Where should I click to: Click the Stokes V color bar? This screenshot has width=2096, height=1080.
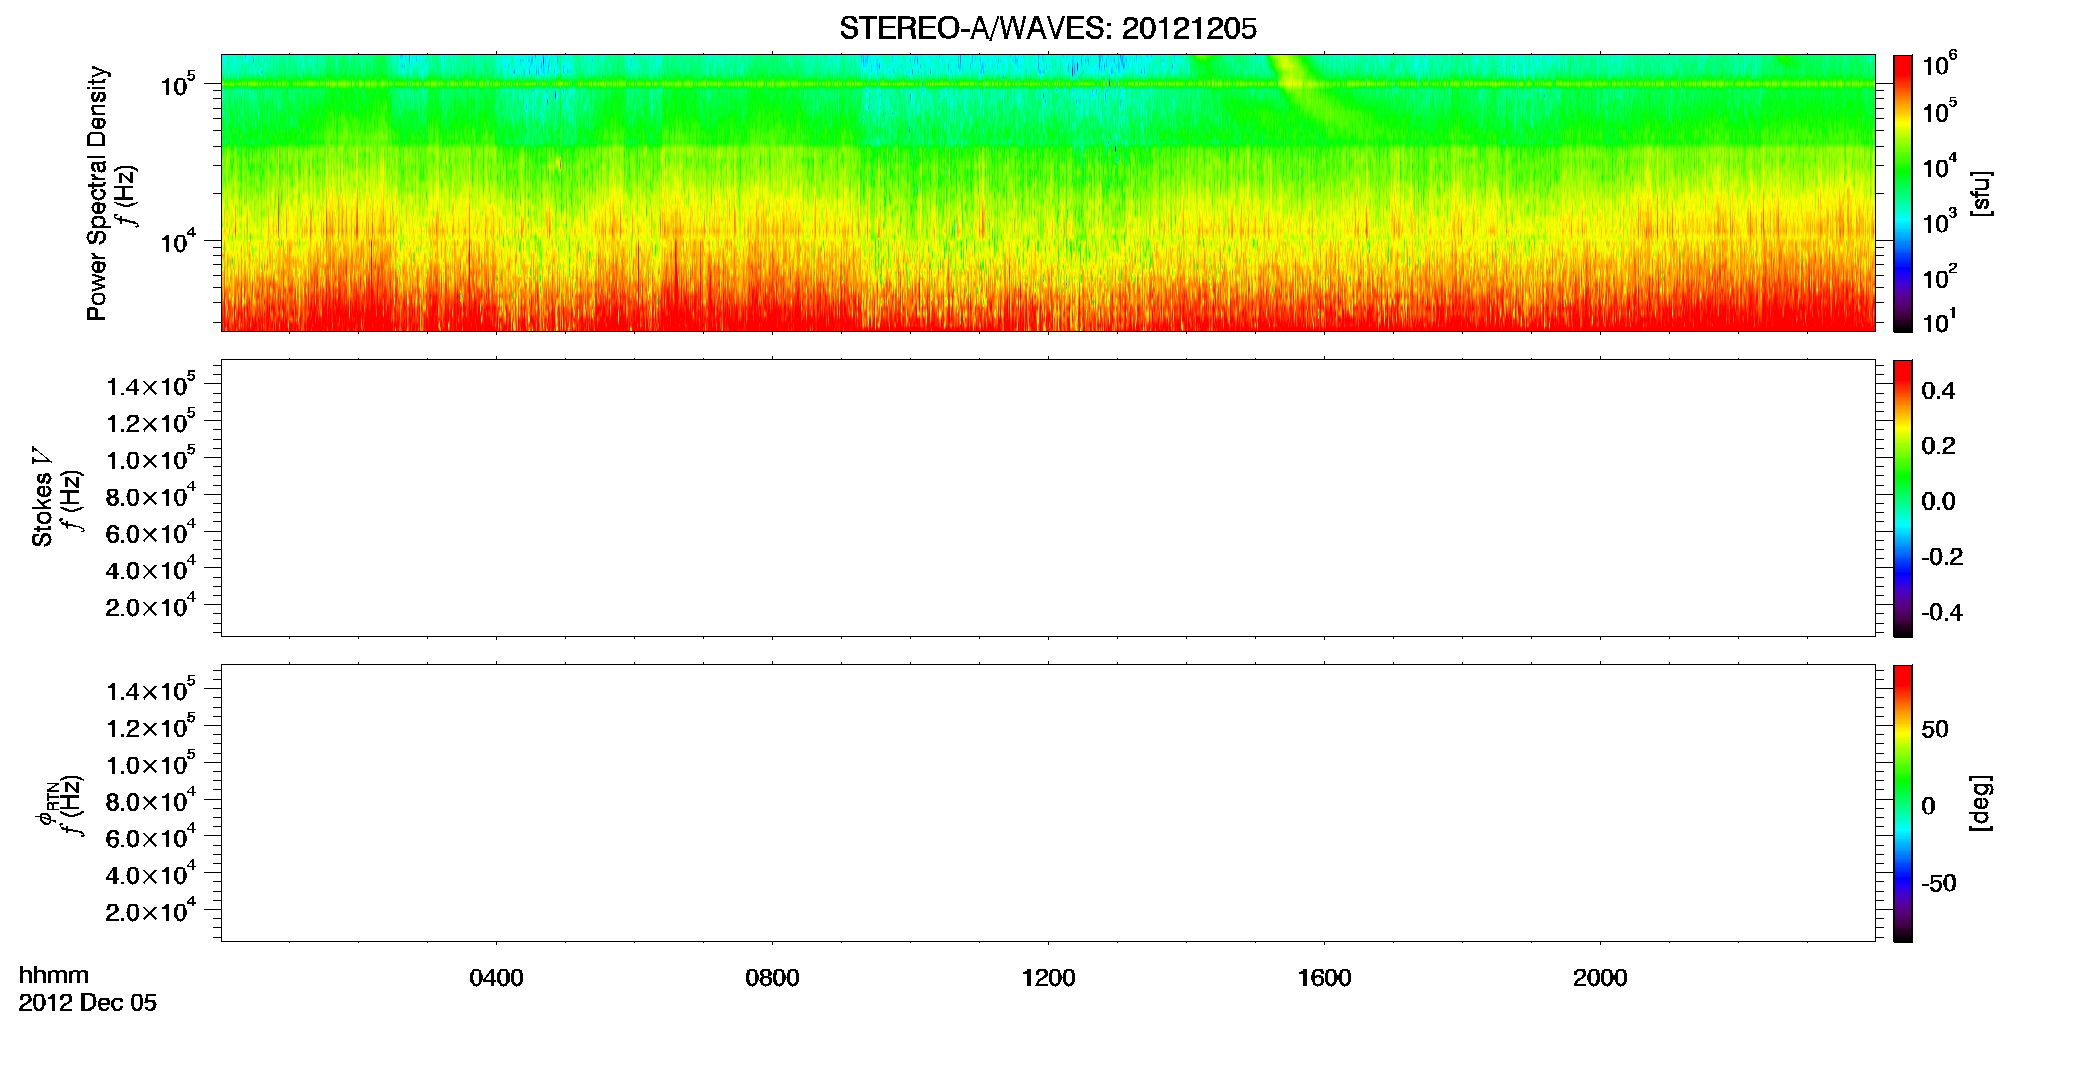(1902, 498)
